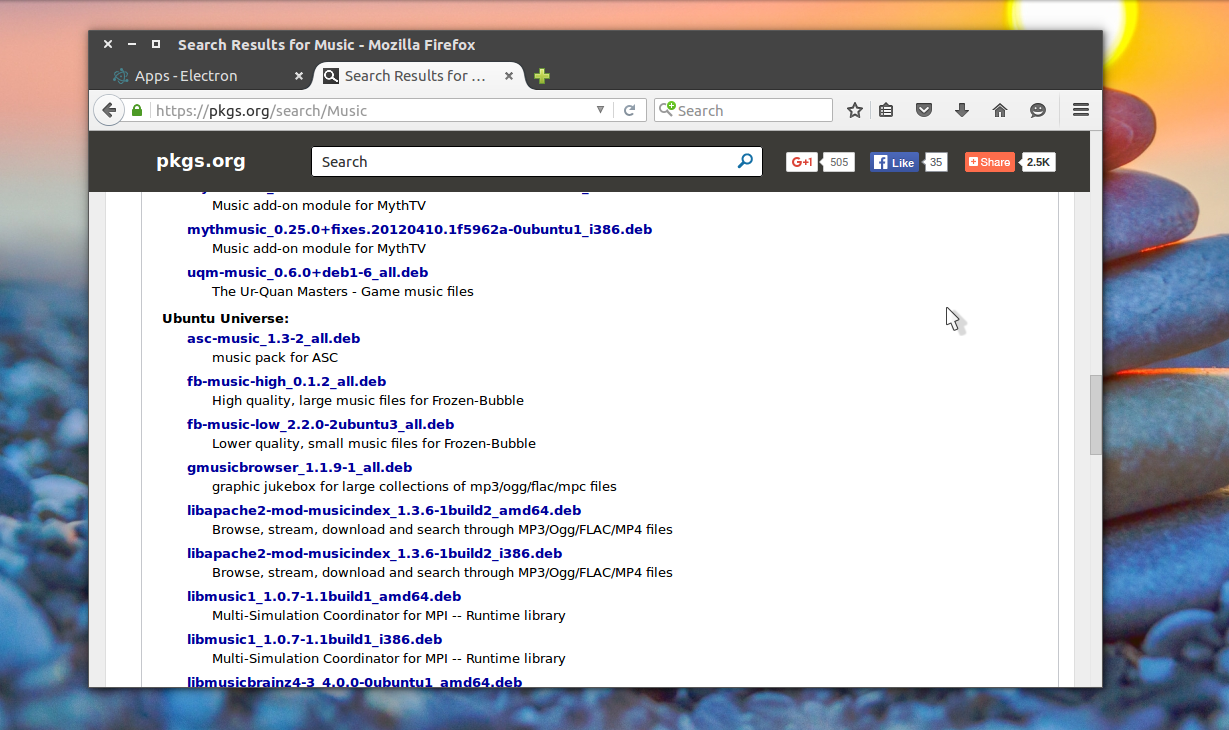Save the page to Pocket with its icon
Image resolution: width=1229 pixels, height=730 pixels.
924,110
